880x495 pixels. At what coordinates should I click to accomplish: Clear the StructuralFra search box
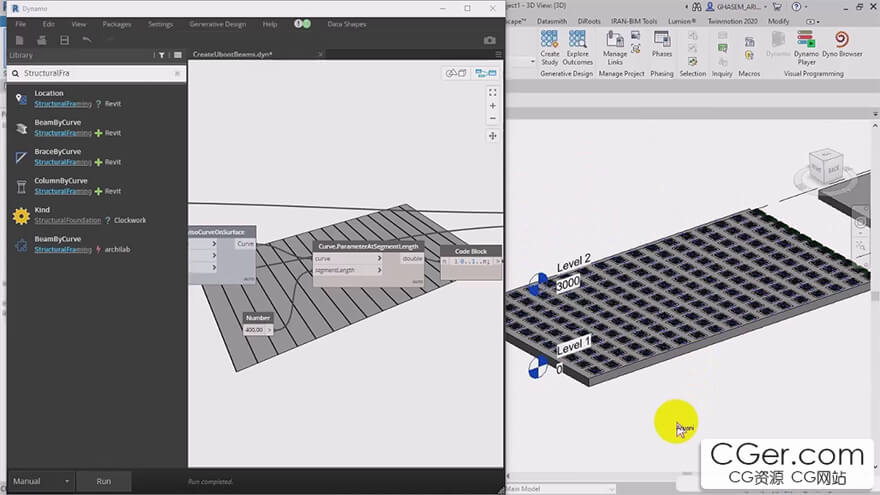click(x=177, y=74)
